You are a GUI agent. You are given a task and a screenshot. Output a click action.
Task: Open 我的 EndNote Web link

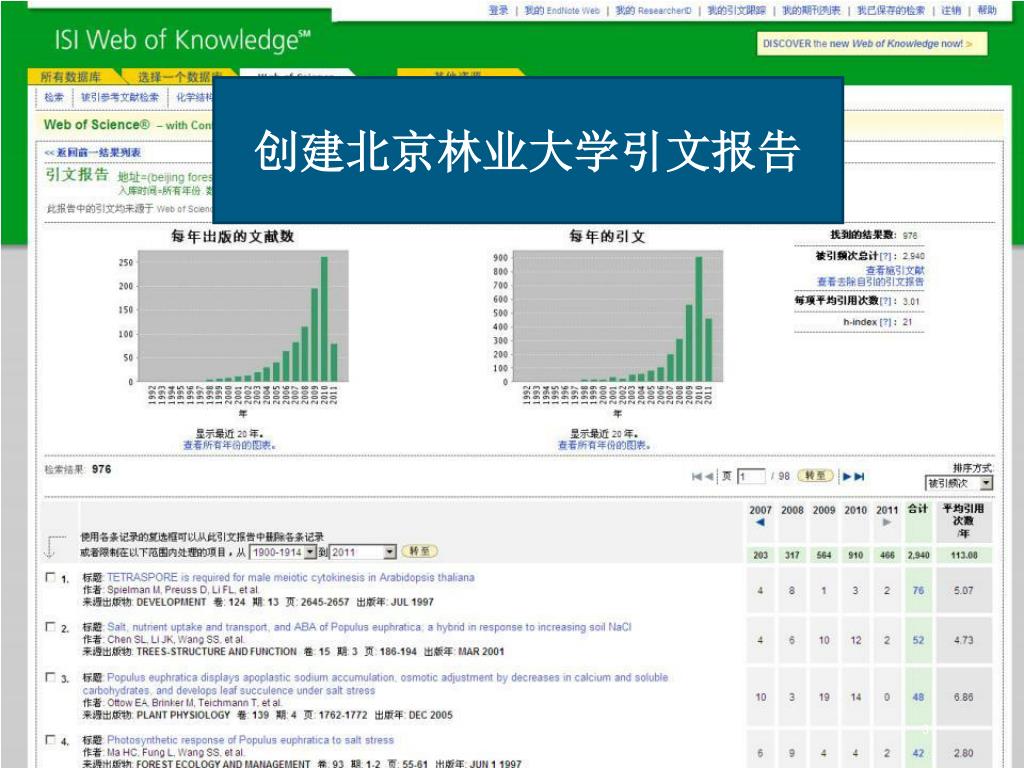coord(562,10)
